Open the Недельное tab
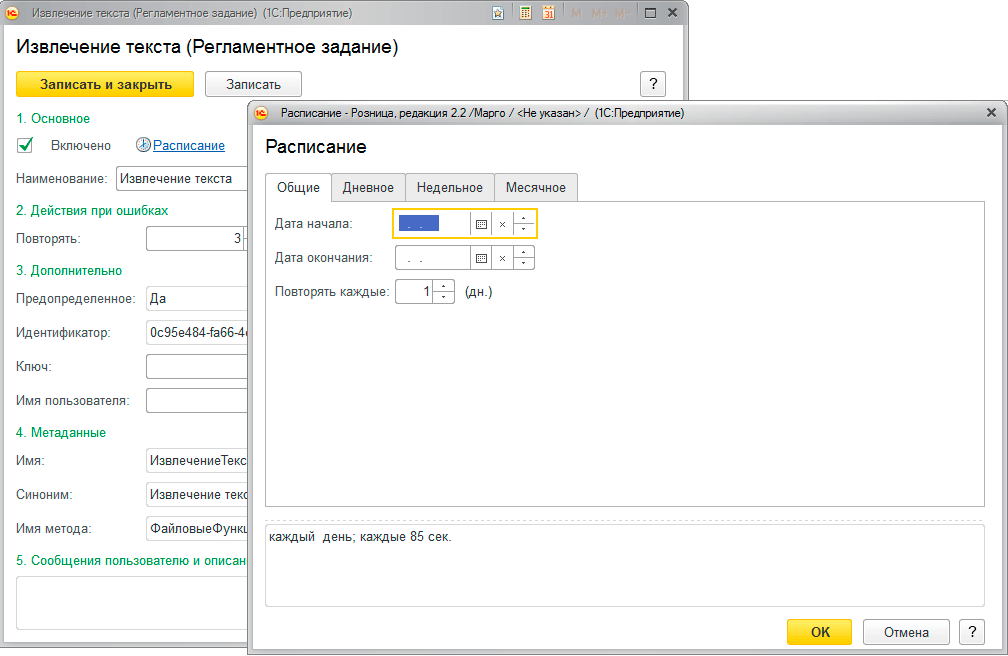Screen dimensions: 1008x656 449,188
